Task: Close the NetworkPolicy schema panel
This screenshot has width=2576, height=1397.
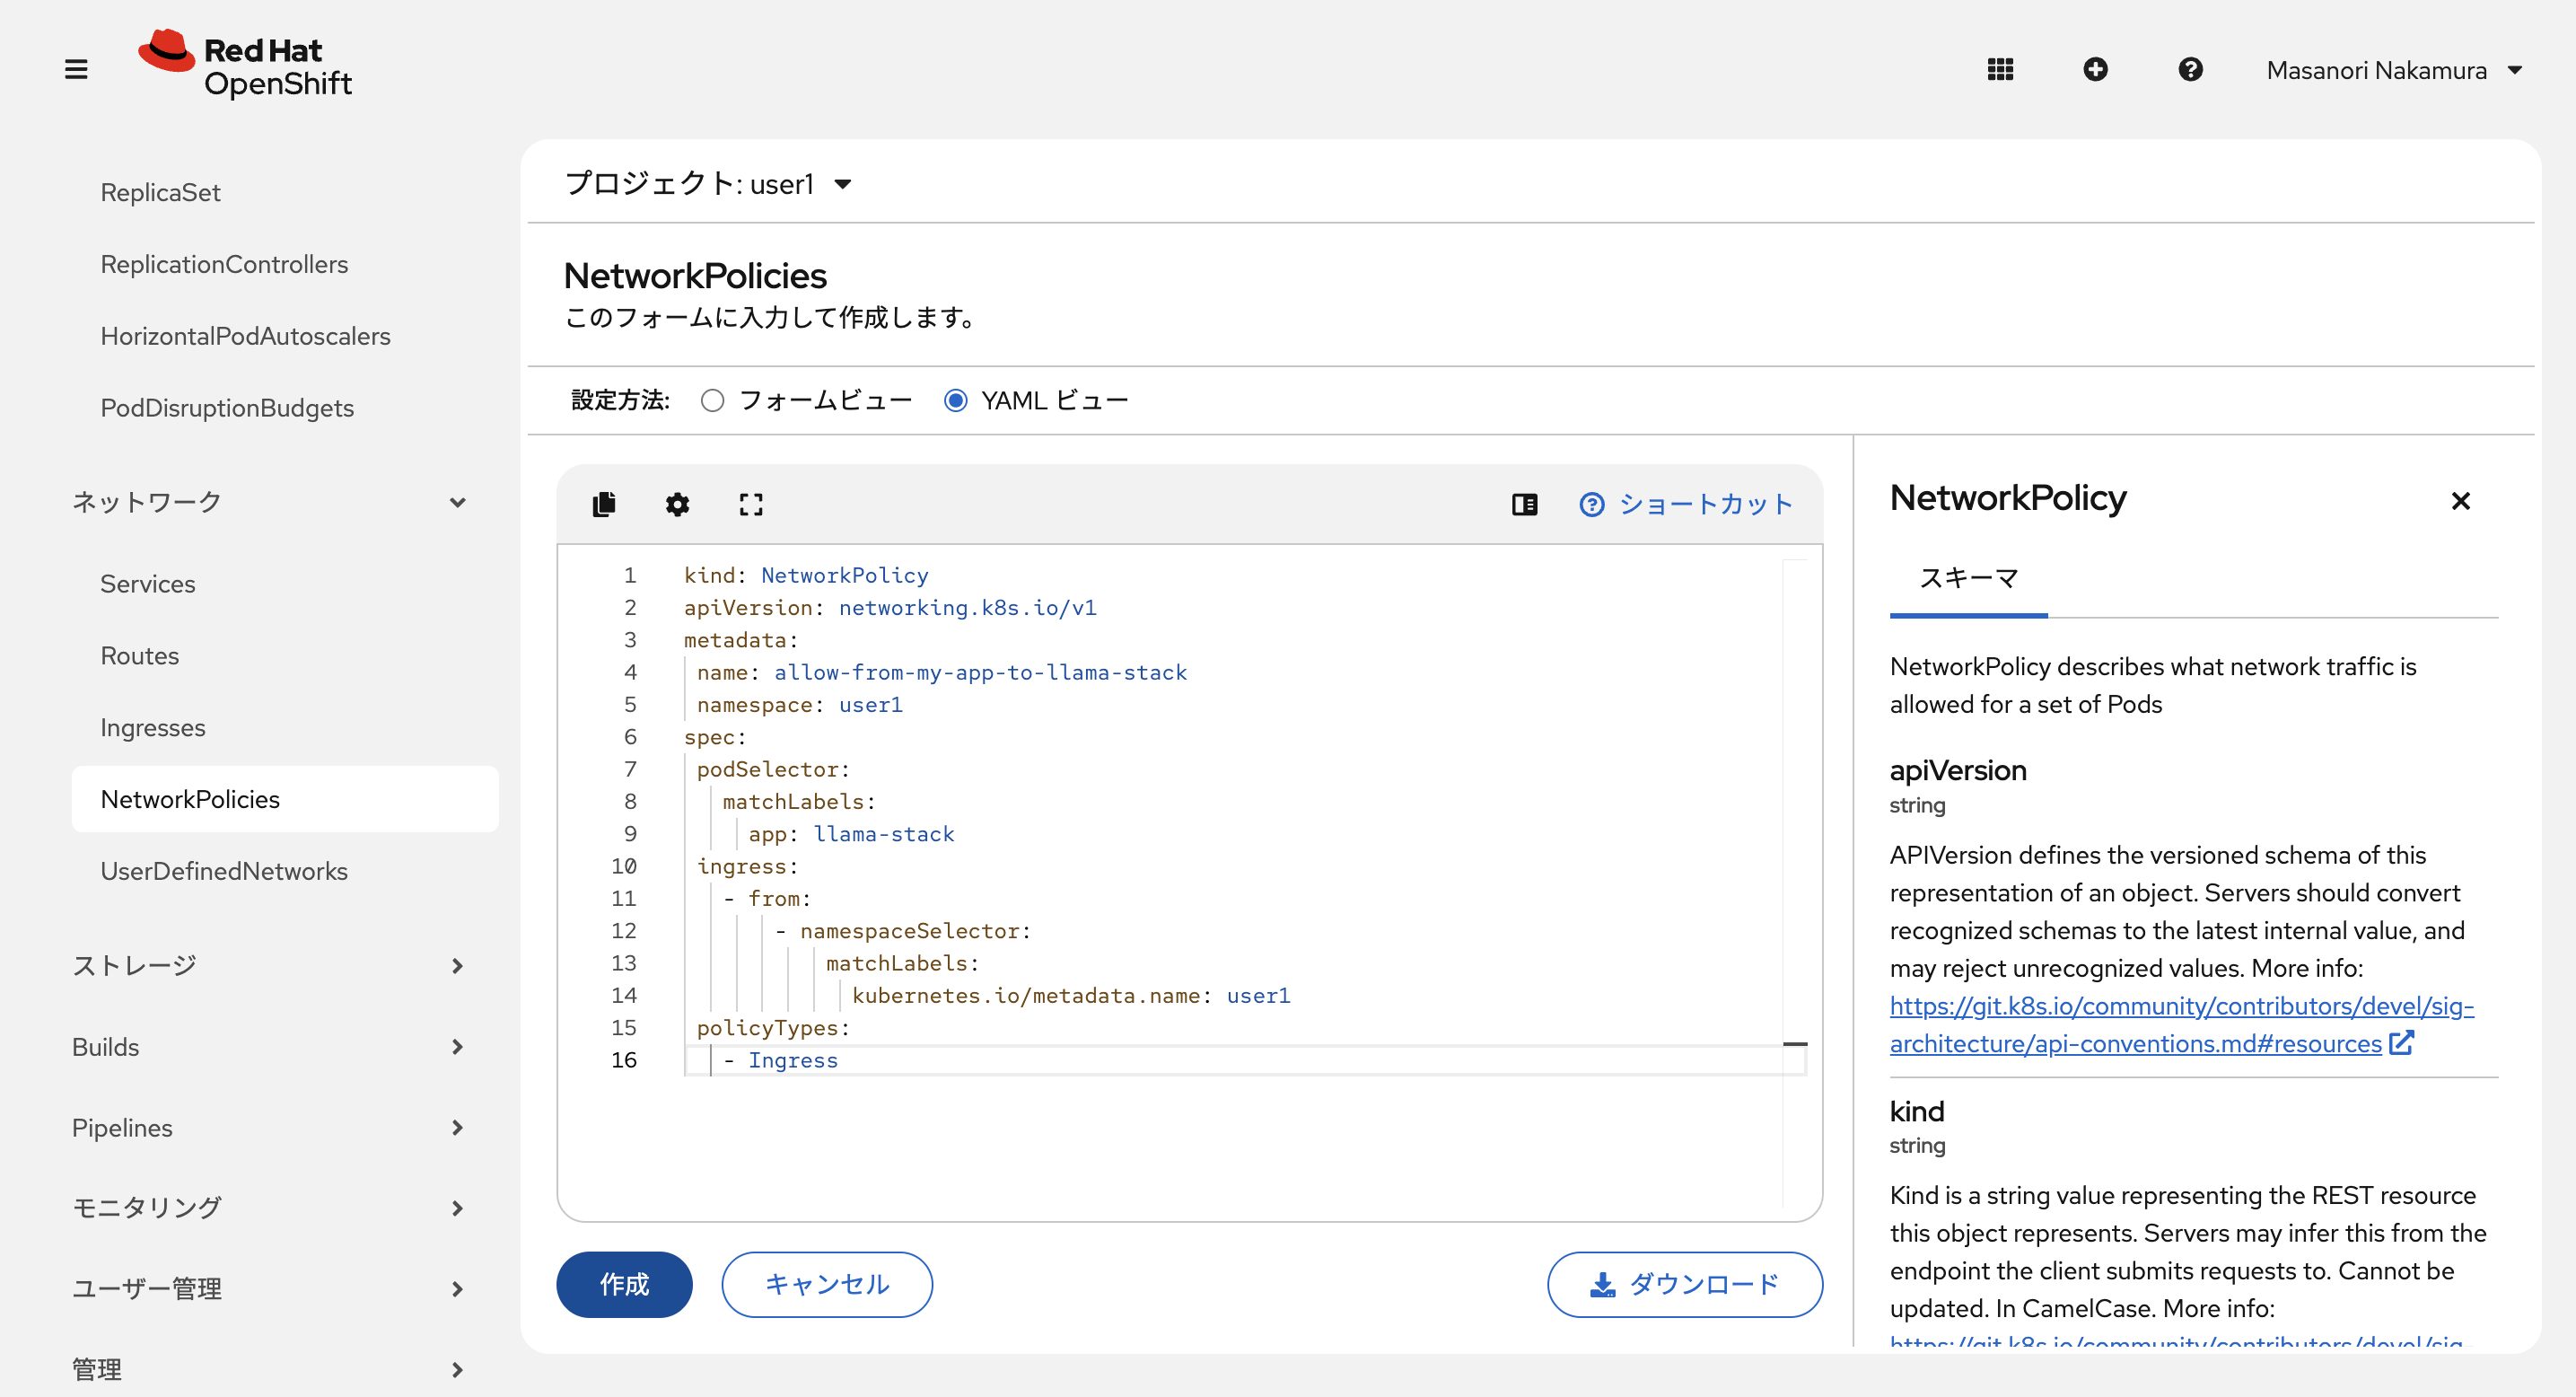Action: click(x=2460, y=500)
